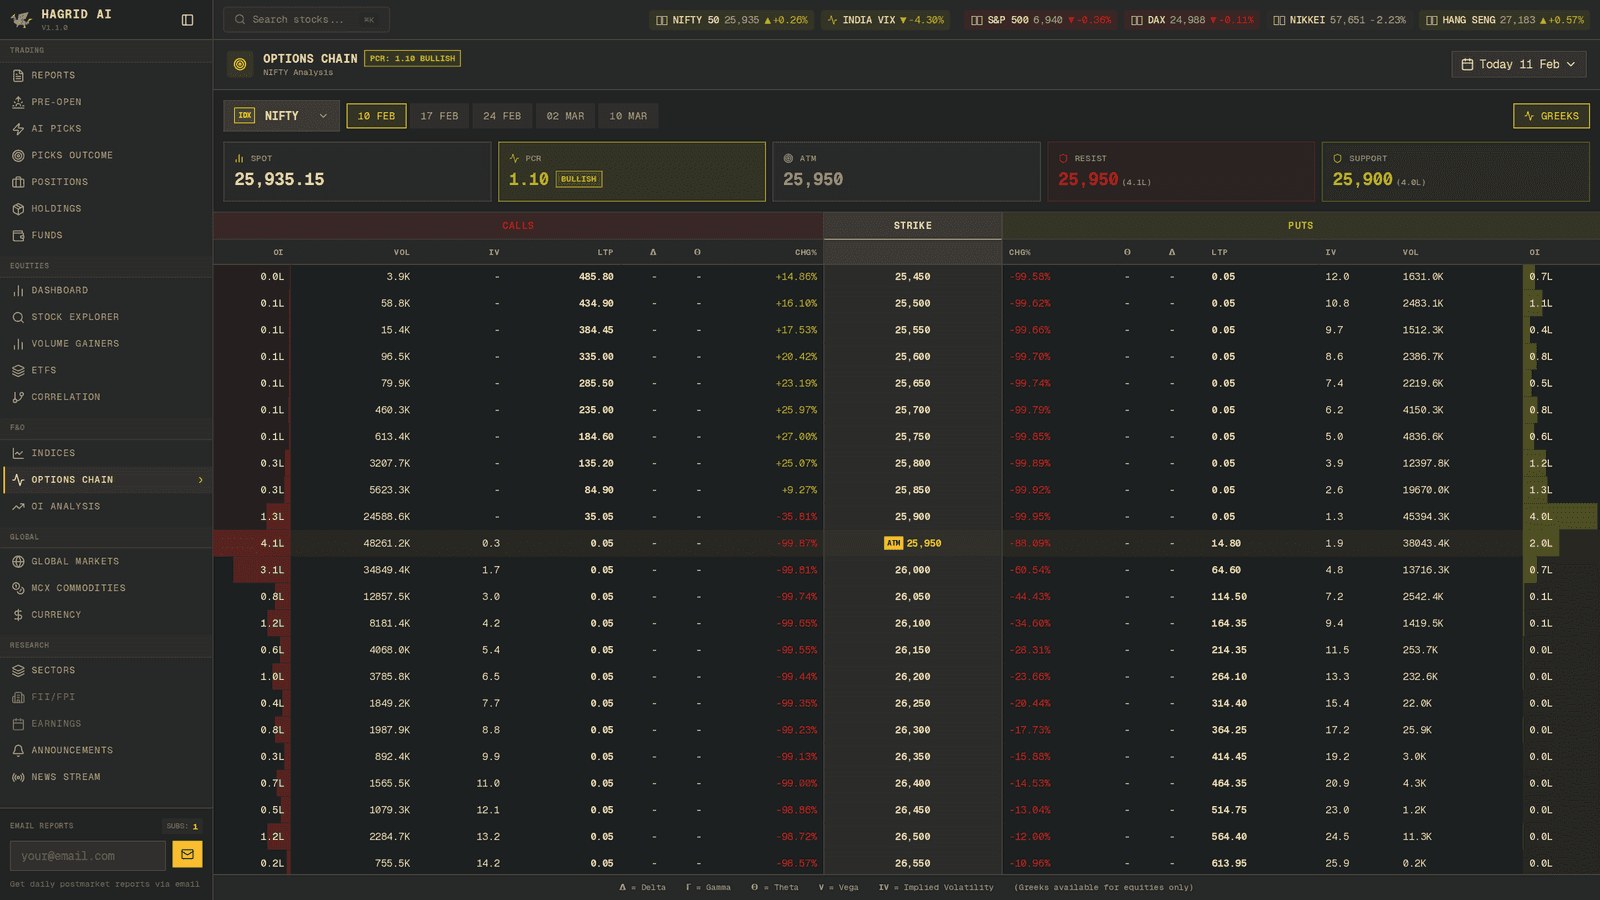Select the 02 MAR expiry tab
The height and width of the screenshot is (900, 1600).
pyautogui.click(x=565, y=116)
